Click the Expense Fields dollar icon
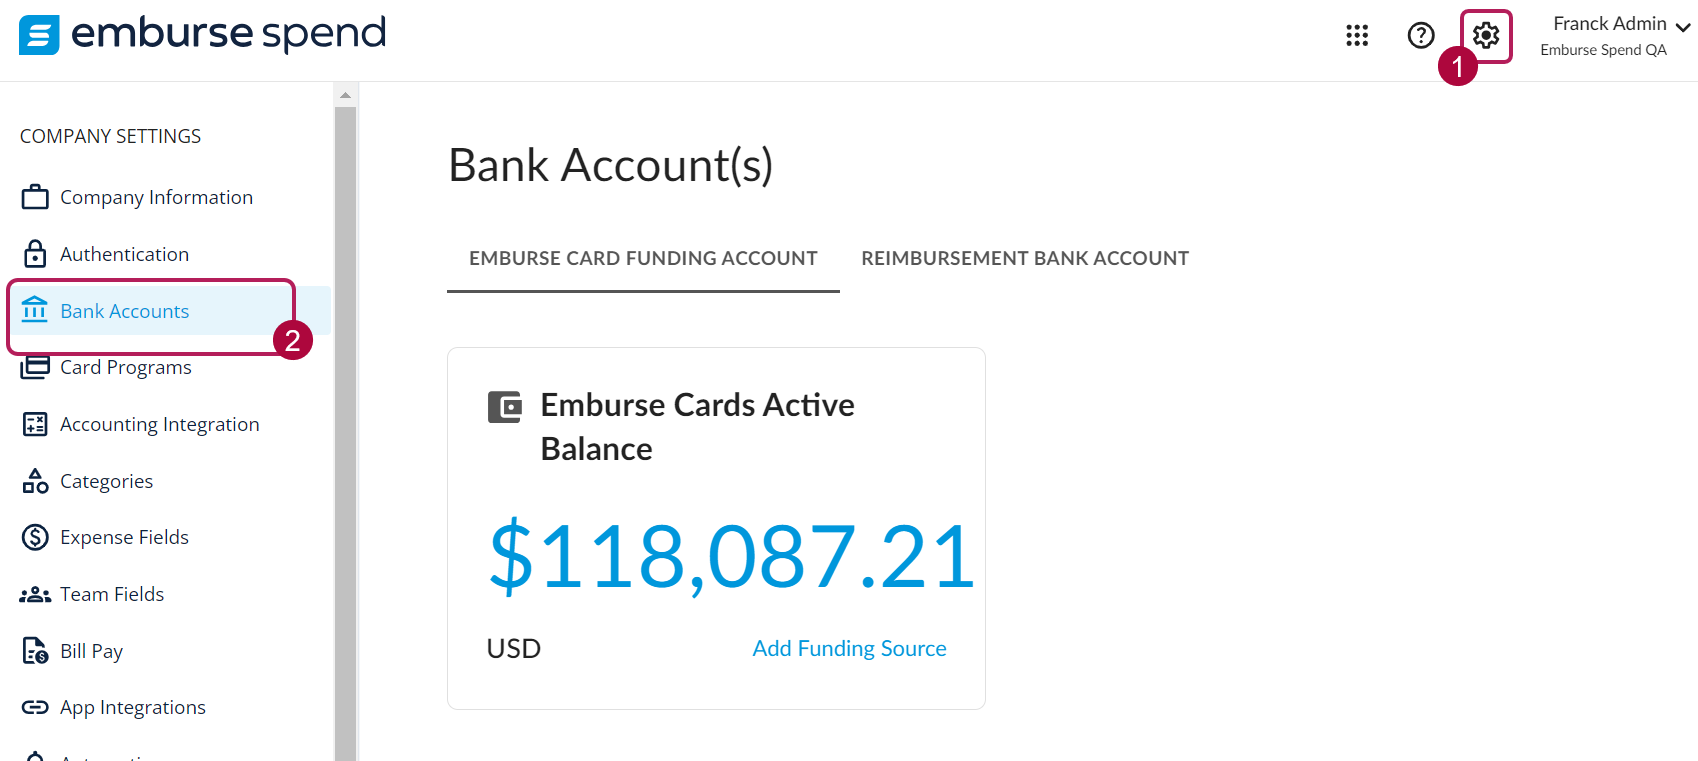Viewport: 1698px width, 761px height. (x=35, y=537)
